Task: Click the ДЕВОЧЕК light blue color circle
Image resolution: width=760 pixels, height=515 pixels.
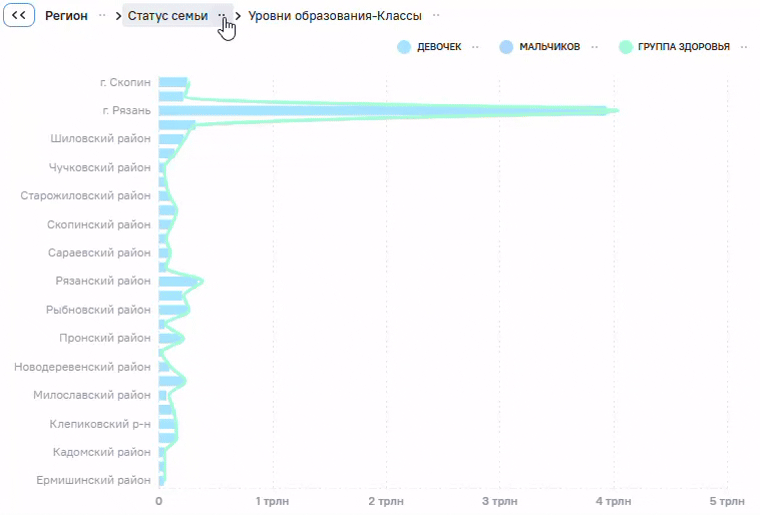Action: pos(404,47)
